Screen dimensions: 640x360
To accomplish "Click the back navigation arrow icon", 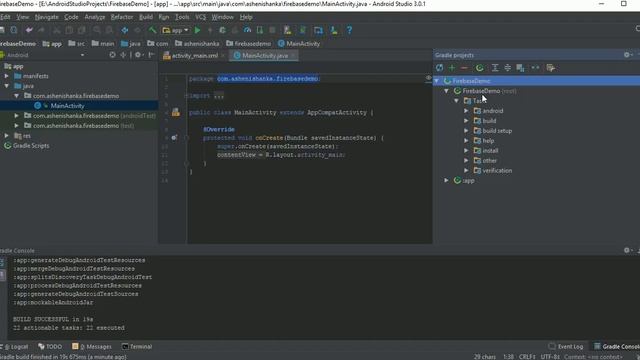I will point(124,30).
